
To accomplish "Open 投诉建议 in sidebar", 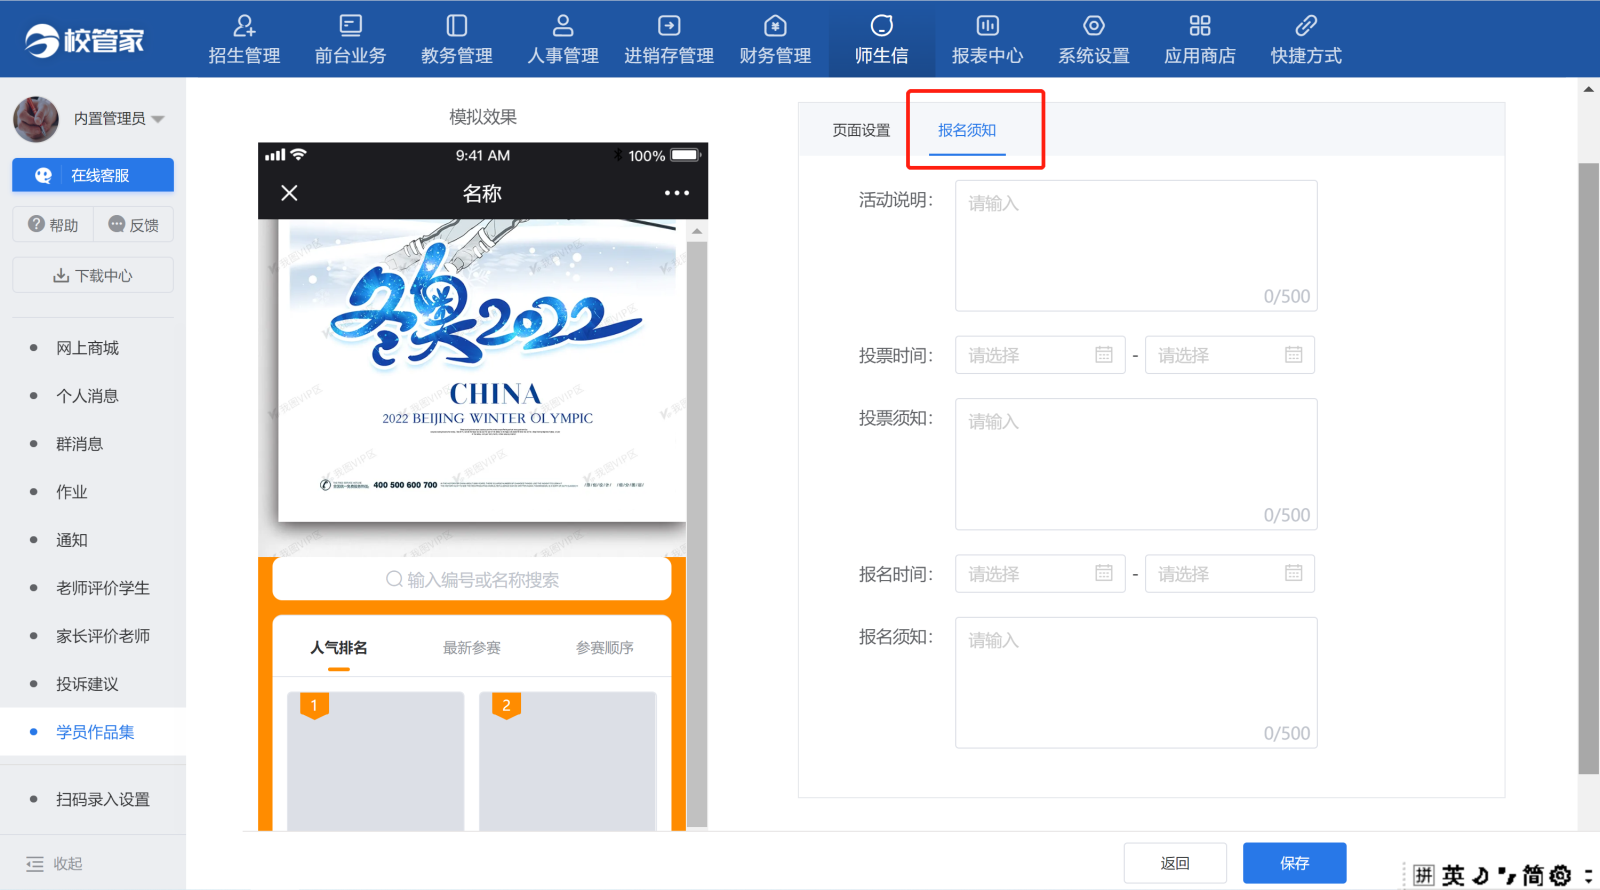I will (x=87, y=684).
